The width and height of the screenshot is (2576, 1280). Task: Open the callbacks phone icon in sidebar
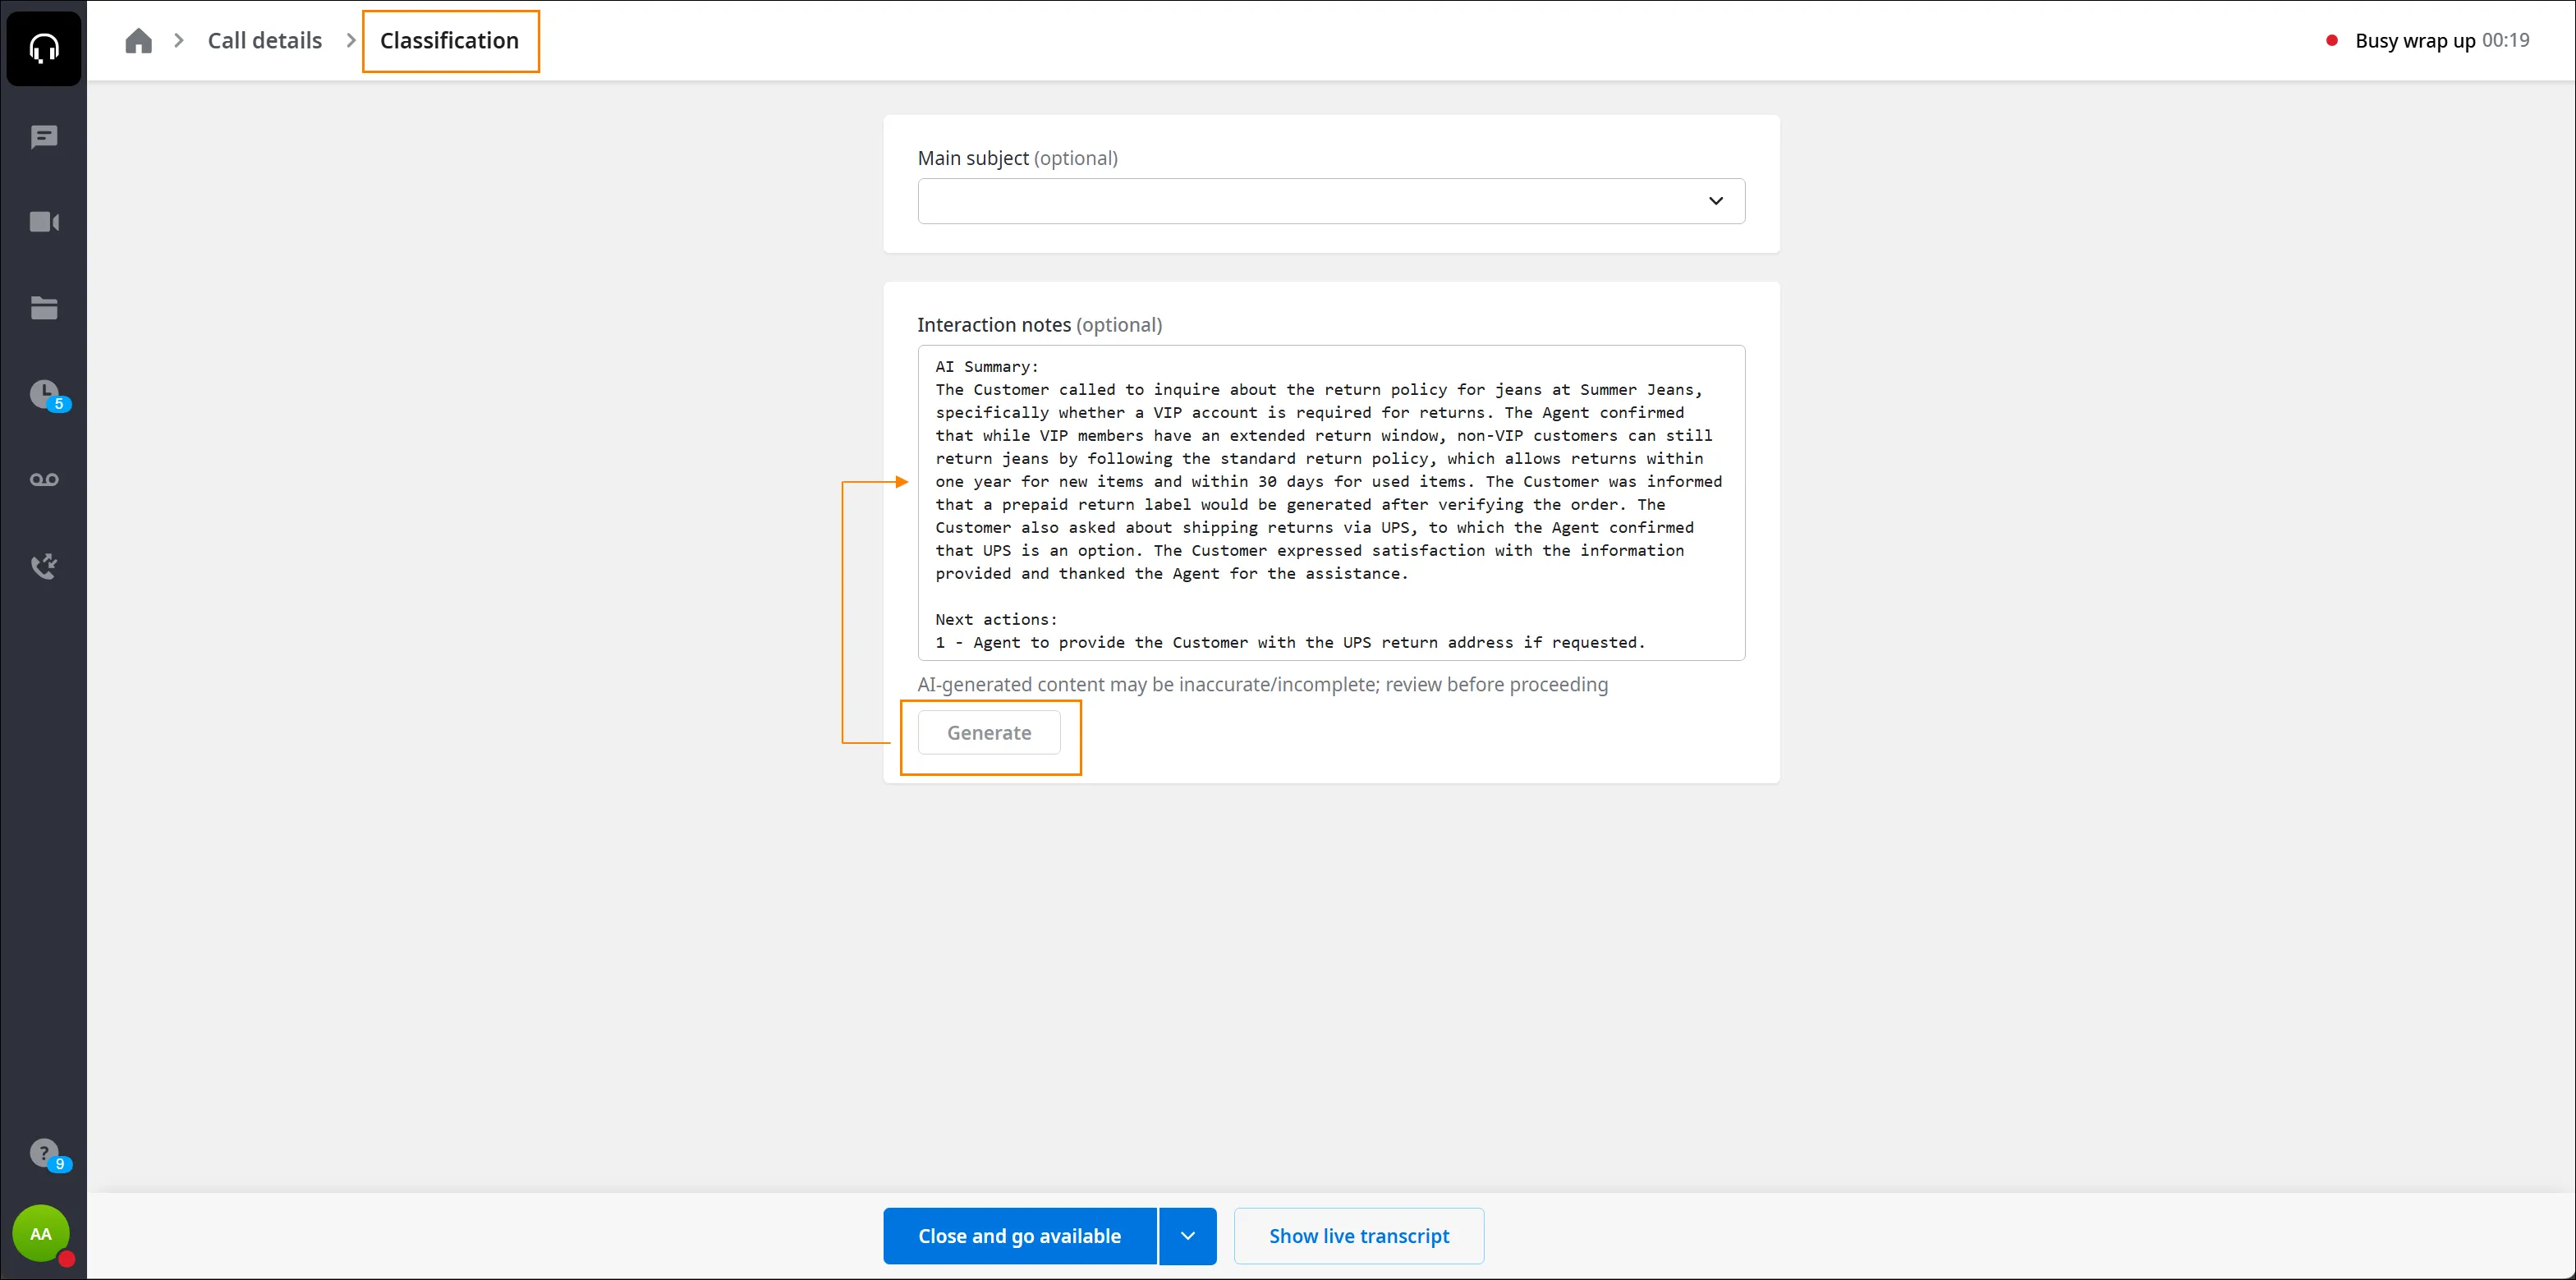pos(44,566)
